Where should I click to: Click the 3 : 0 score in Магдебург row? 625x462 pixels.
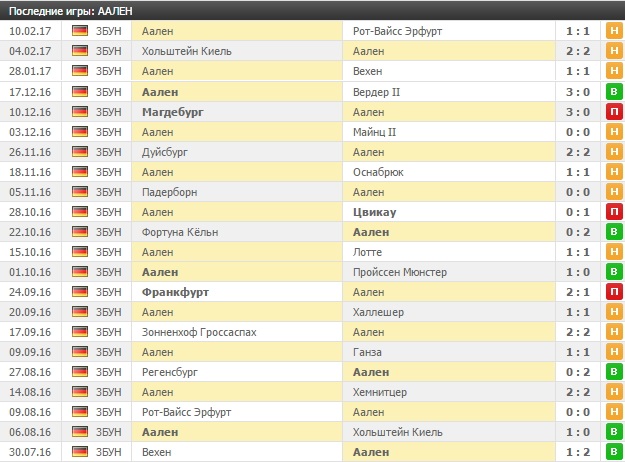tap(578, 112)
